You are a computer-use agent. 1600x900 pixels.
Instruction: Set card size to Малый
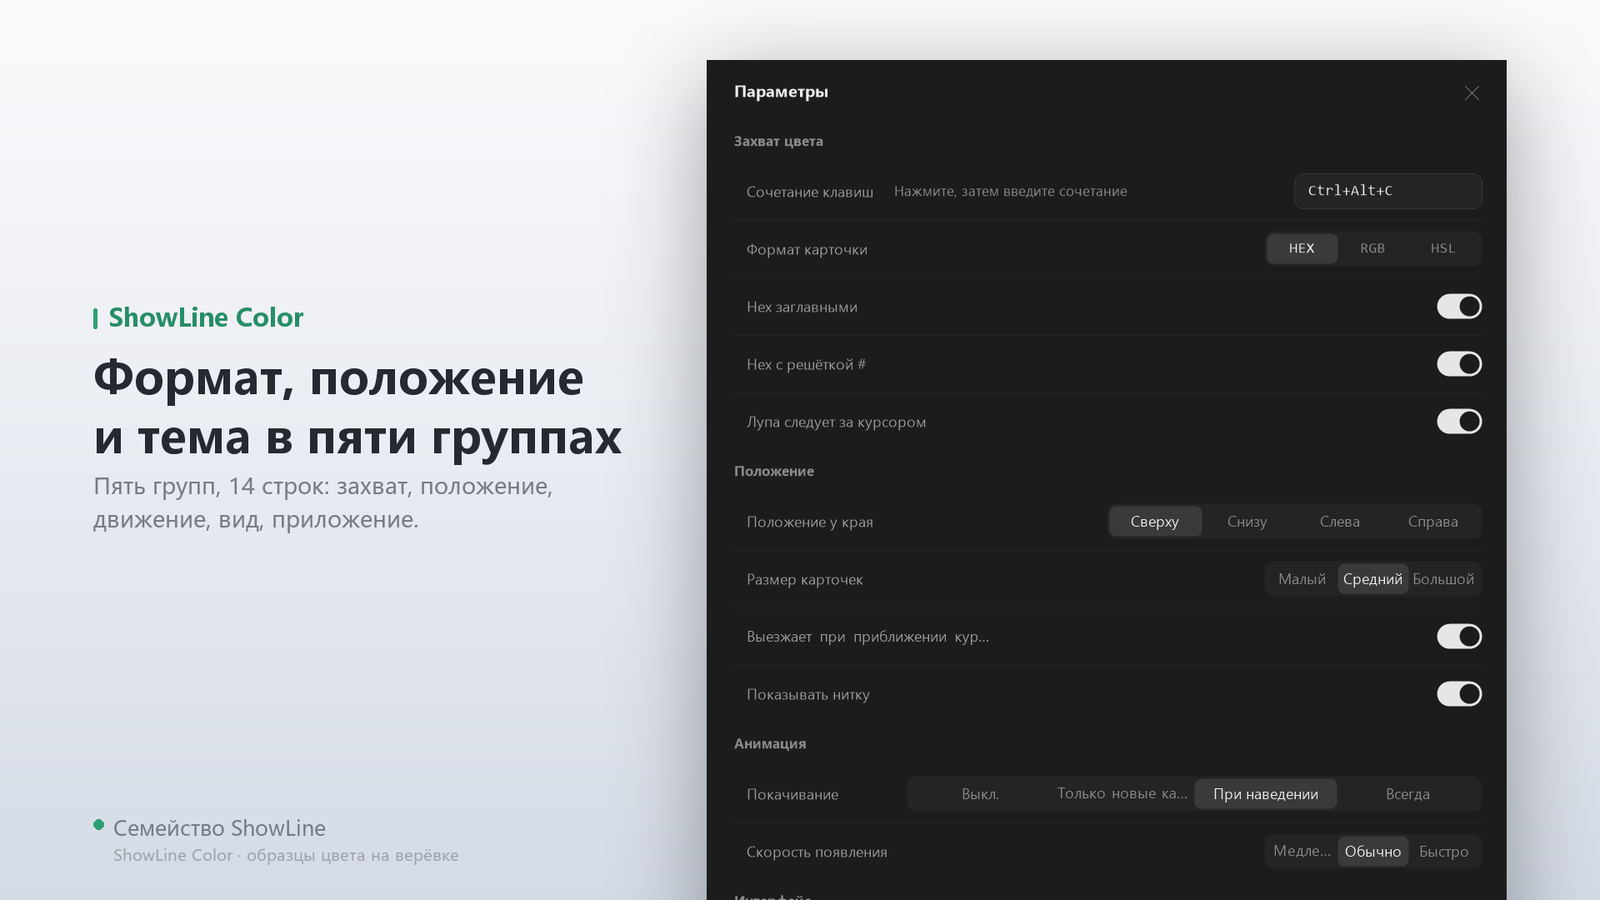(x=1302, y=579)
